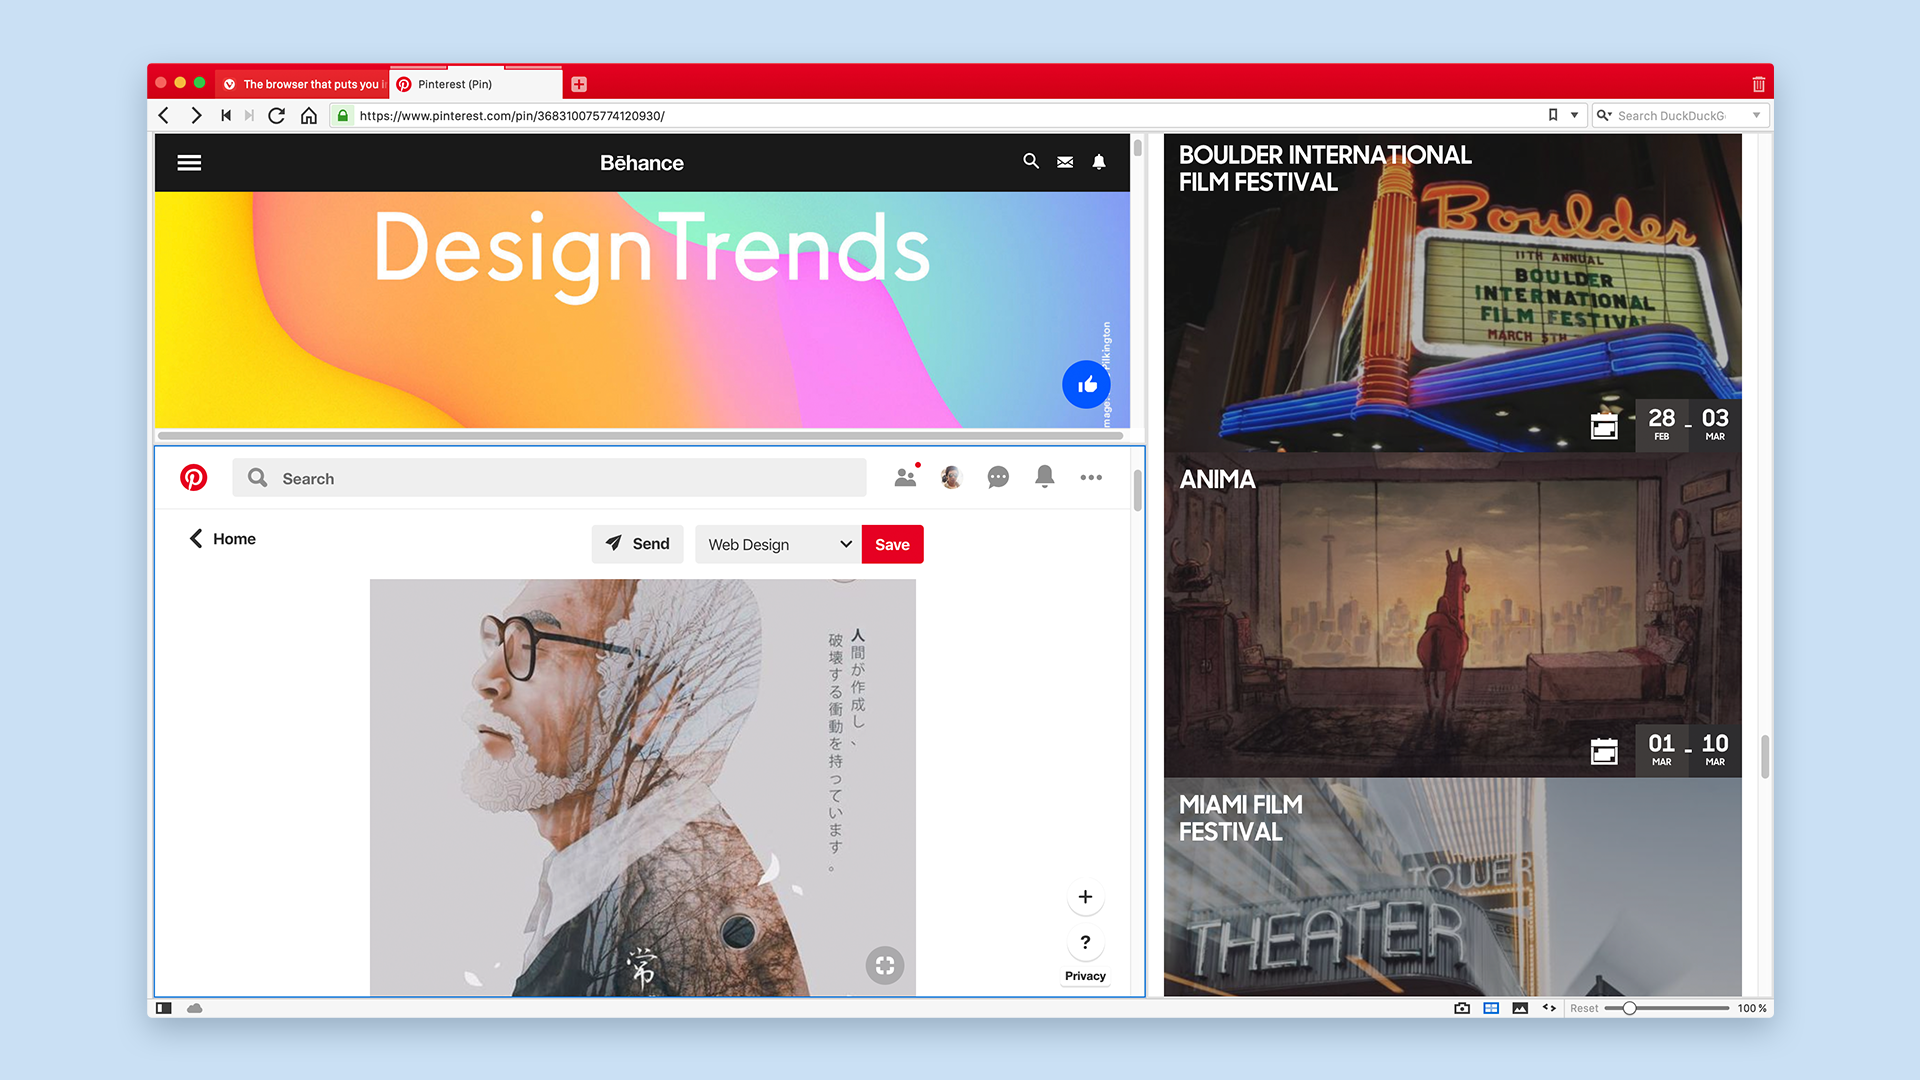Reset the zoom level

click(x=1584, y=1008)
